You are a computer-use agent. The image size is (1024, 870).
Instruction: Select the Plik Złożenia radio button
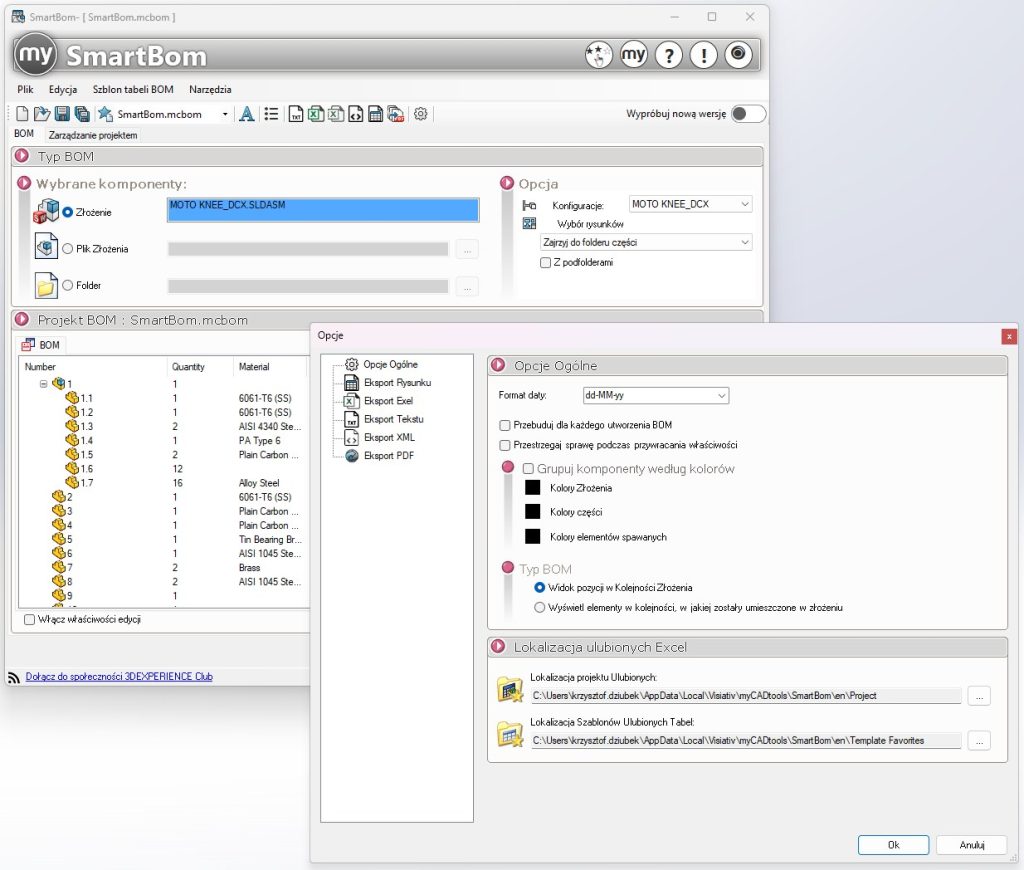(67, 249)
